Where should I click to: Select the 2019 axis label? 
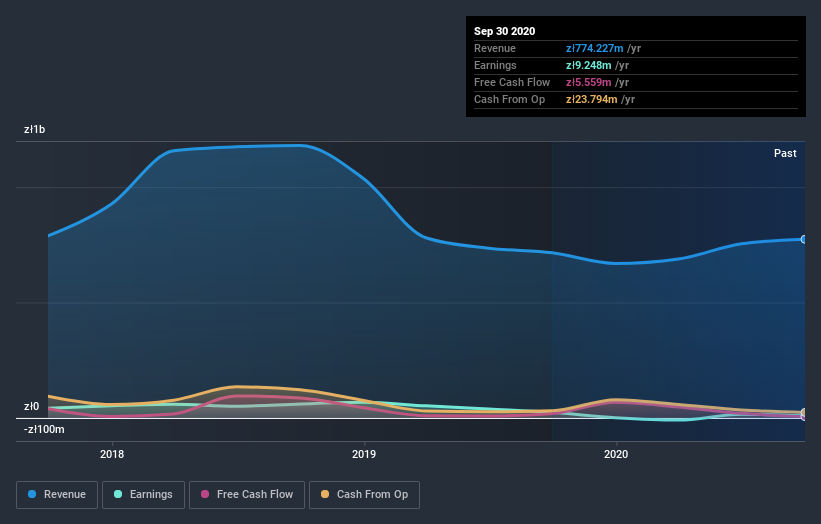pos(364,454)
